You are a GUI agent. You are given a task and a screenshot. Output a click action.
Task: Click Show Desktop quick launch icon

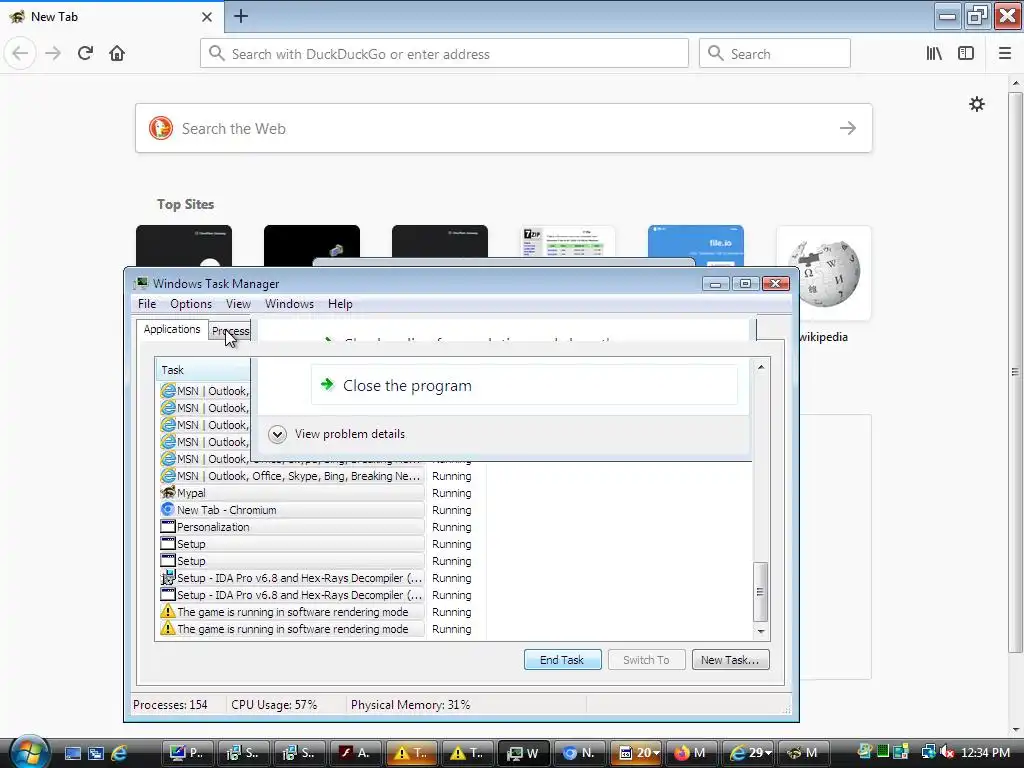72,753
